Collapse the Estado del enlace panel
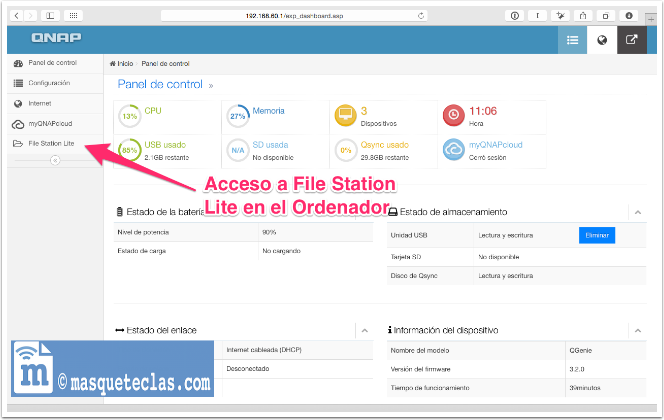 pos(364,329)
